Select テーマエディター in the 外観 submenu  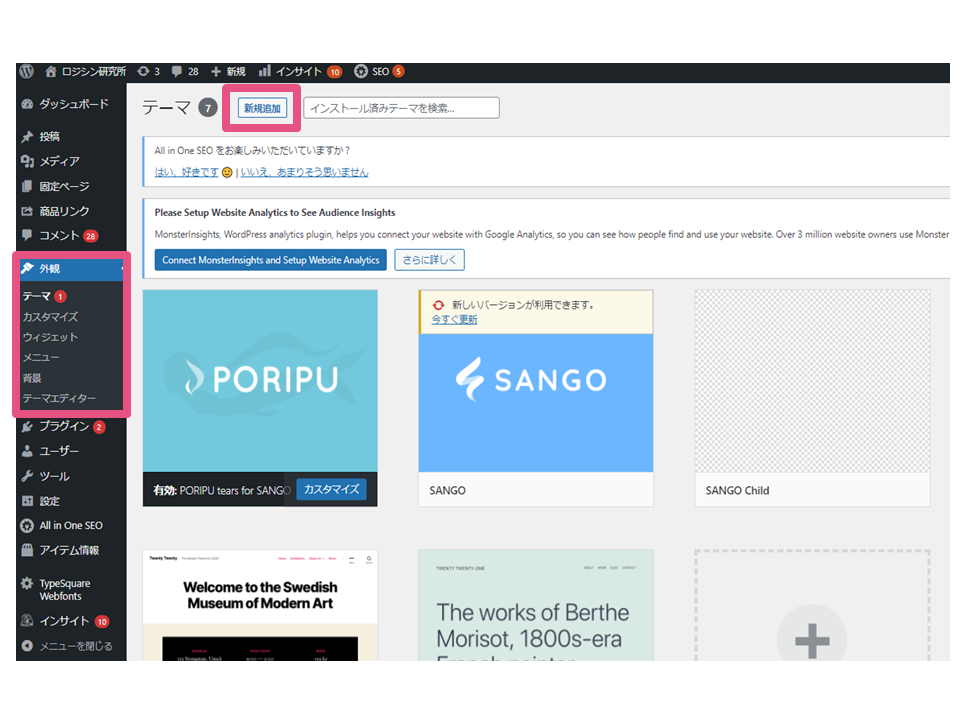(59, 399)
